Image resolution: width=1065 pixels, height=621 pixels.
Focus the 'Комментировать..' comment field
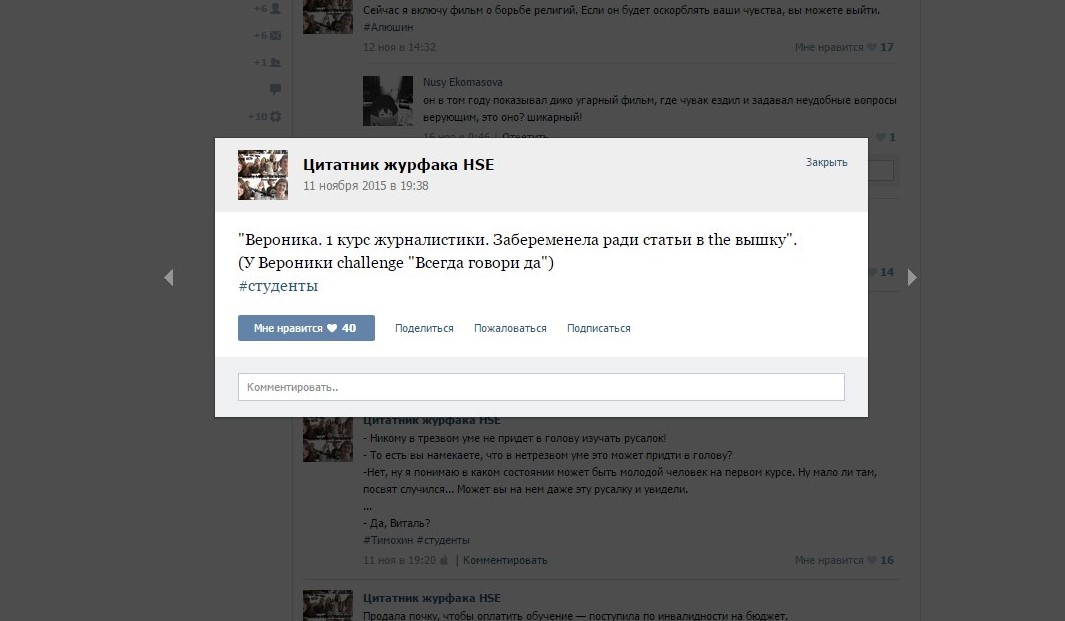point(541,387)
